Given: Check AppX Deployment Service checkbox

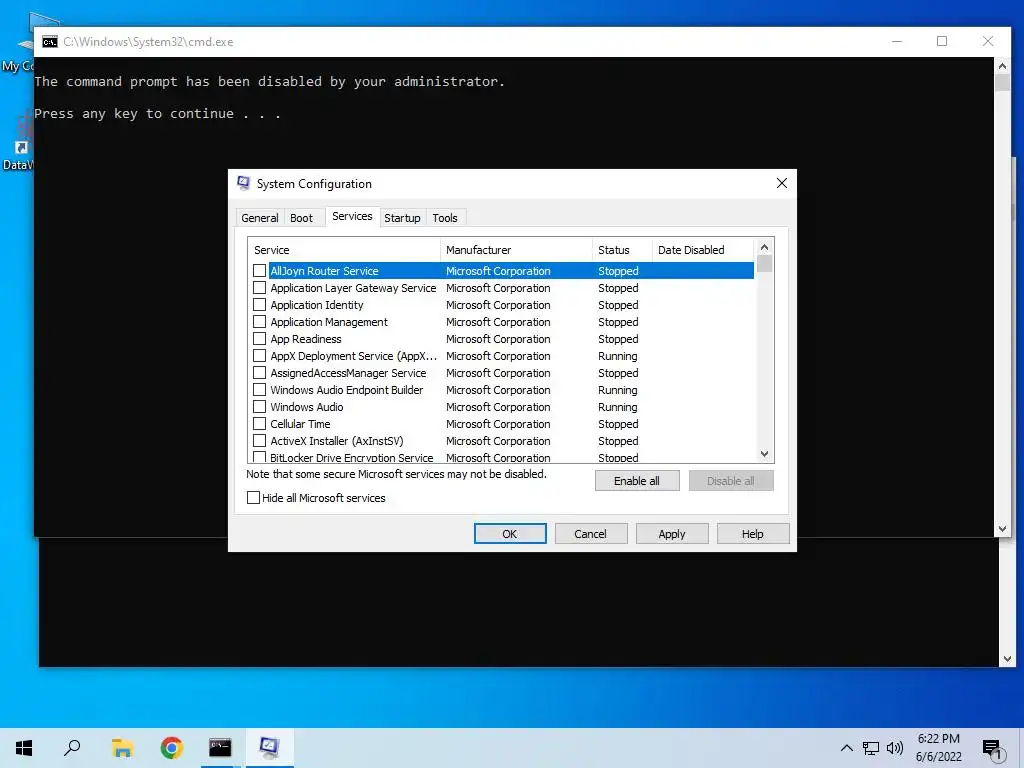Looking at the screenshot, I should [259, 355].
